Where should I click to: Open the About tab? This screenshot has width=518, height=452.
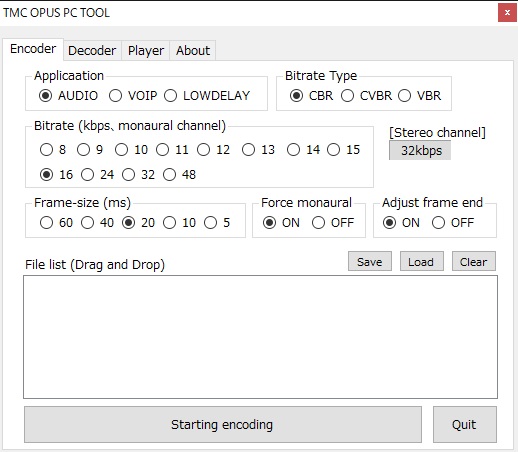193,51
